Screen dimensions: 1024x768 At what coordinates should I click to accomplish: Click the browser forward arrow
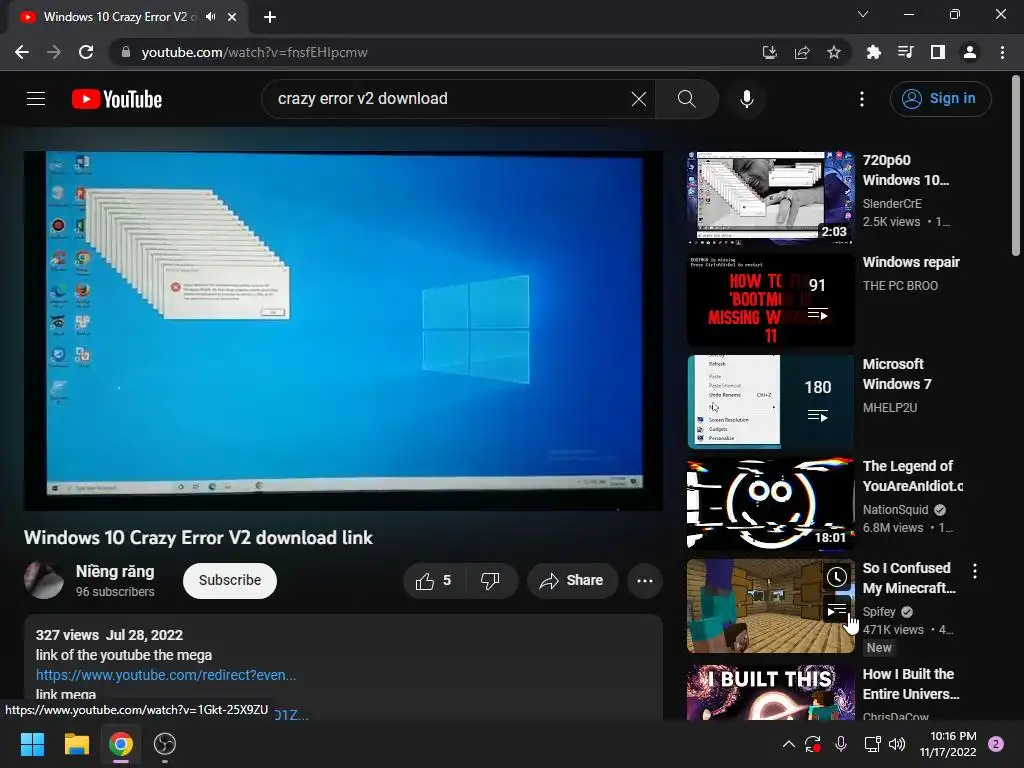(54, 52)
